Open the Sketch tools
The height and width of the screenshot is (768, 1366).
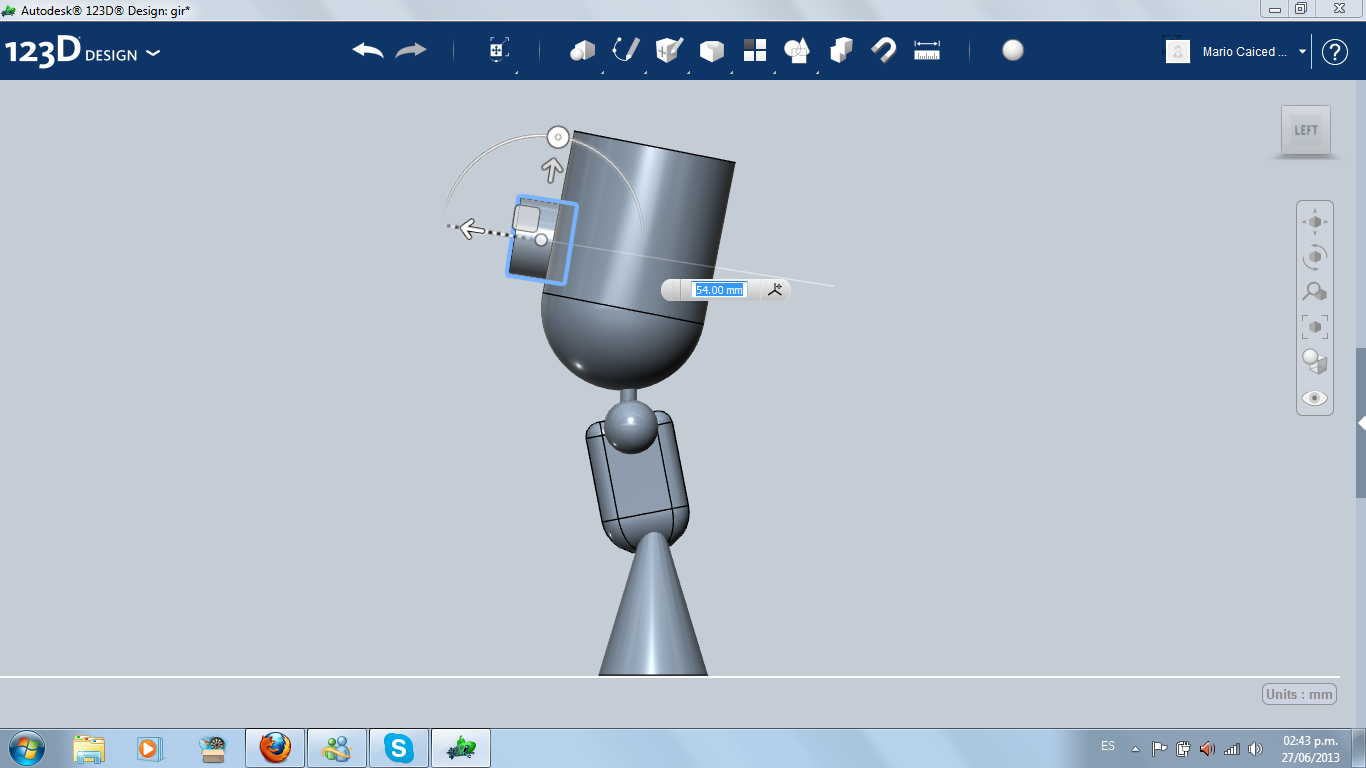pyautogui.click(x=626, y=50)
